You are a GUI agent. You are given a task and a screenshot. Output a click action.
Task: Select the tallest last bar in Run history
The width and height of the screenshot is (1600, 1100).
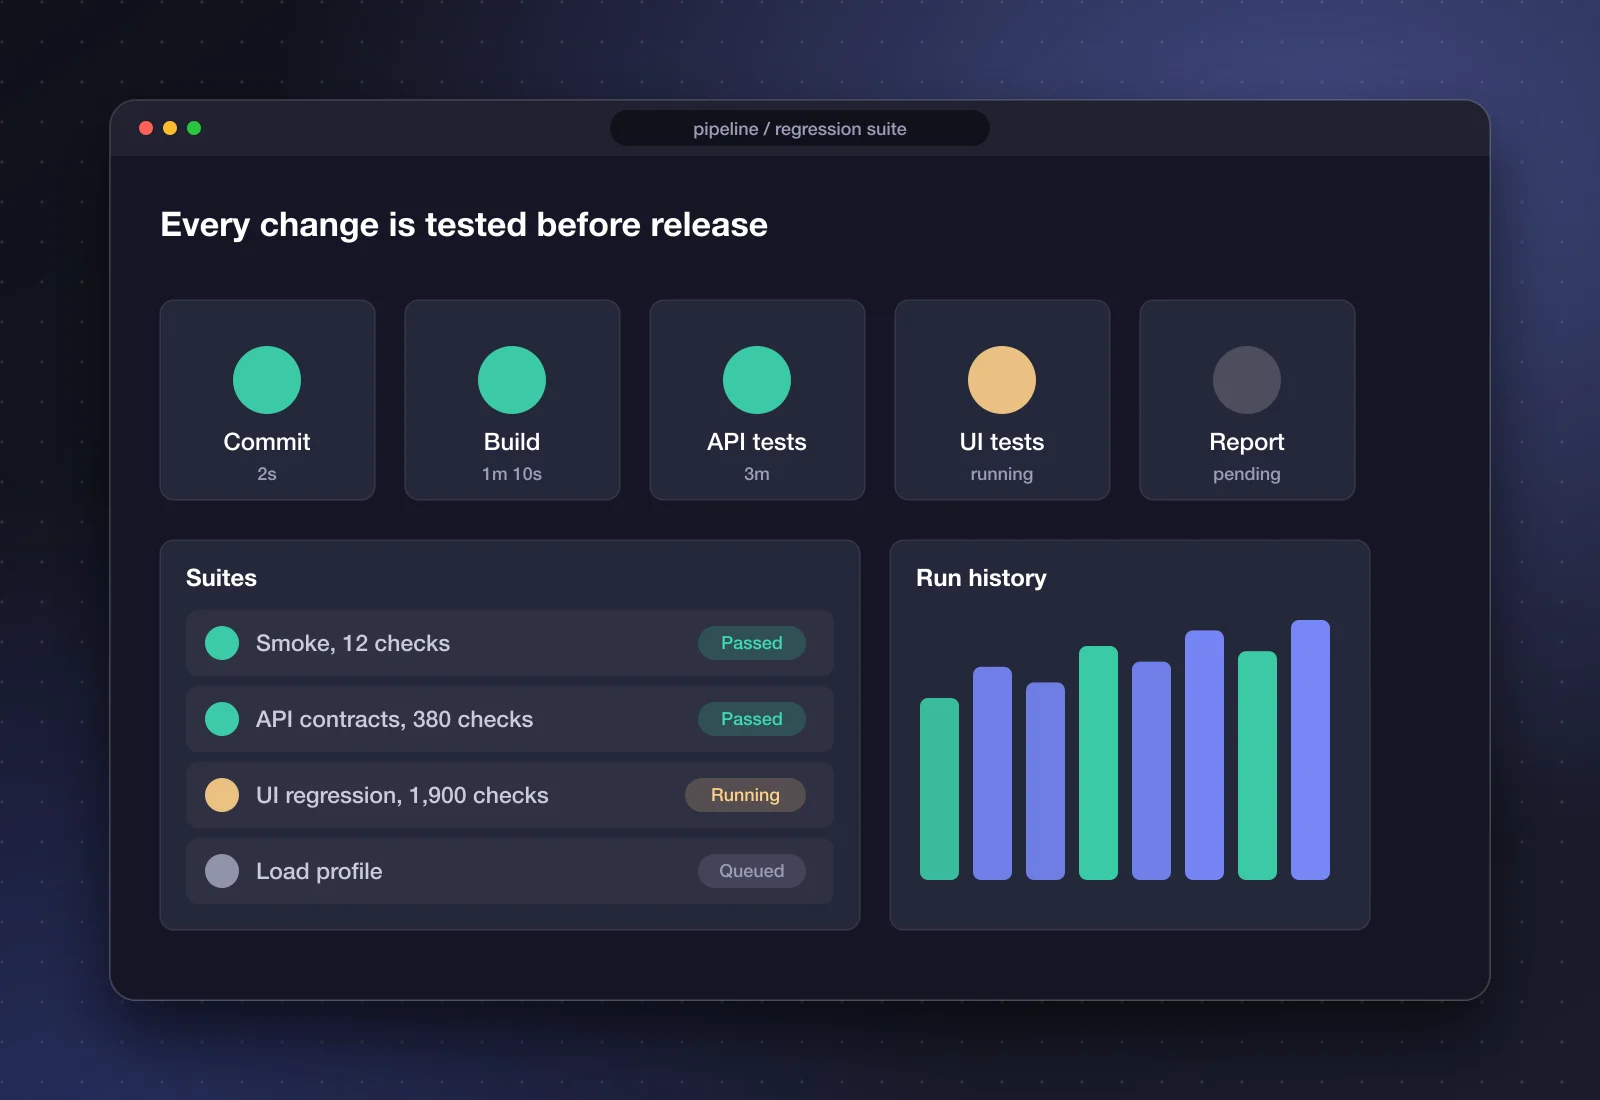click(x=1310, y=750)
